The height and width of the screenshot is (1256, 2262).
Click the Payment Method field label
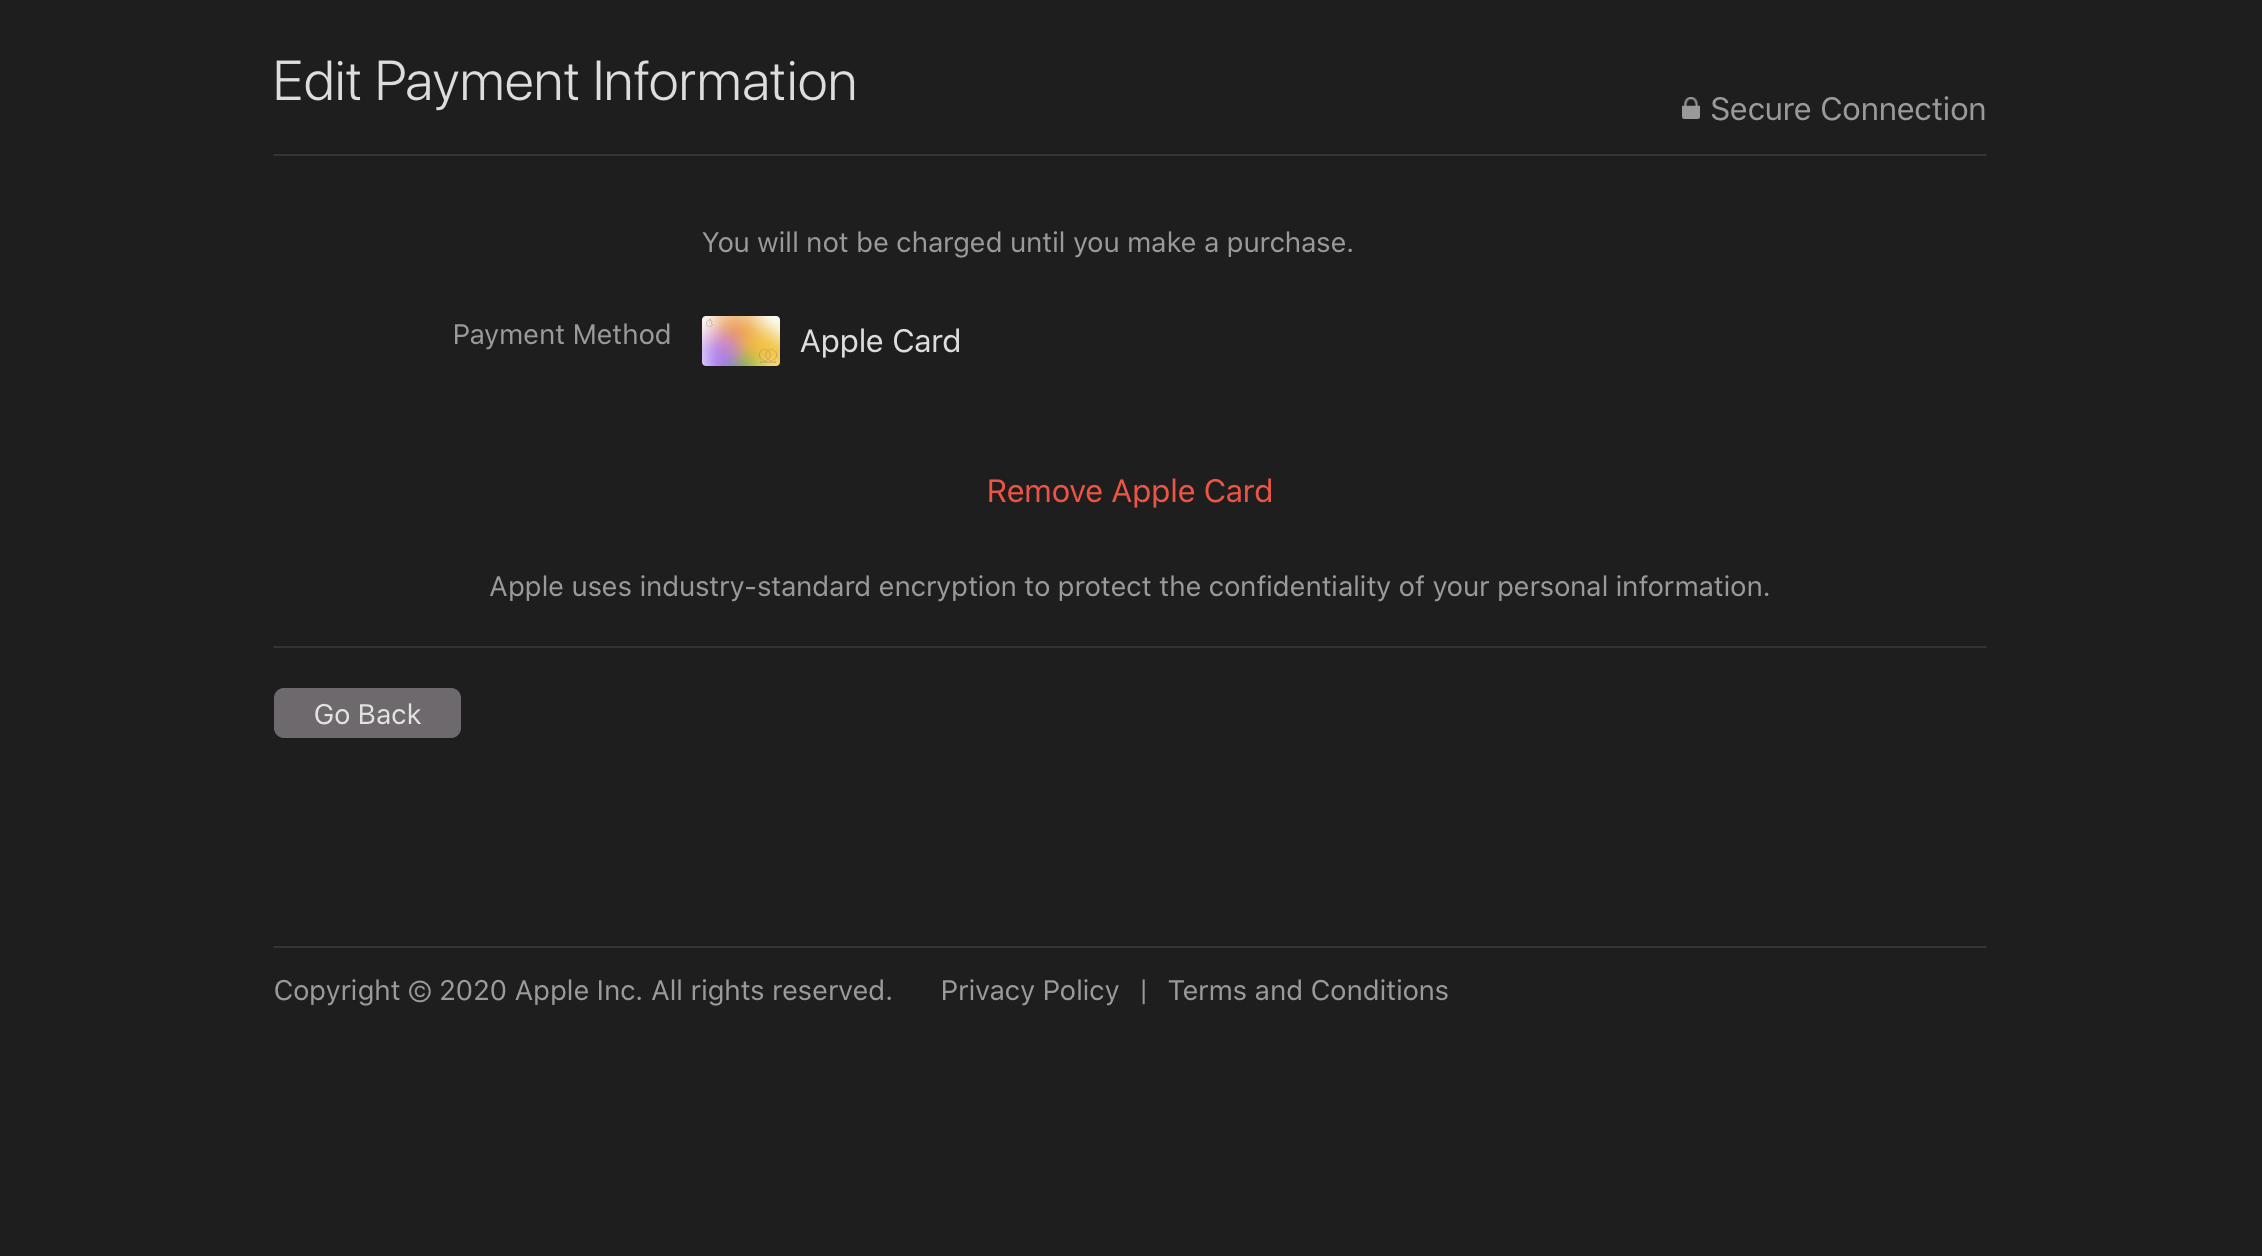click(561, 334)
